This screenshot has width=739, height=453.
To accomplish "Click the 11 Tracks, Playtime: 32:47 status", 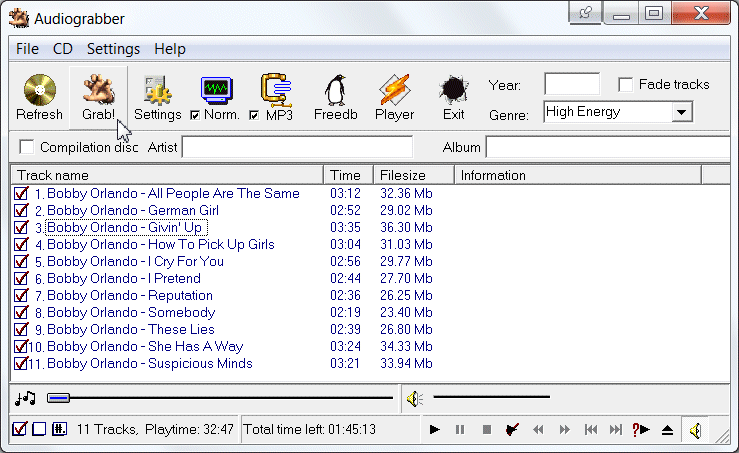I will [155, 429].
